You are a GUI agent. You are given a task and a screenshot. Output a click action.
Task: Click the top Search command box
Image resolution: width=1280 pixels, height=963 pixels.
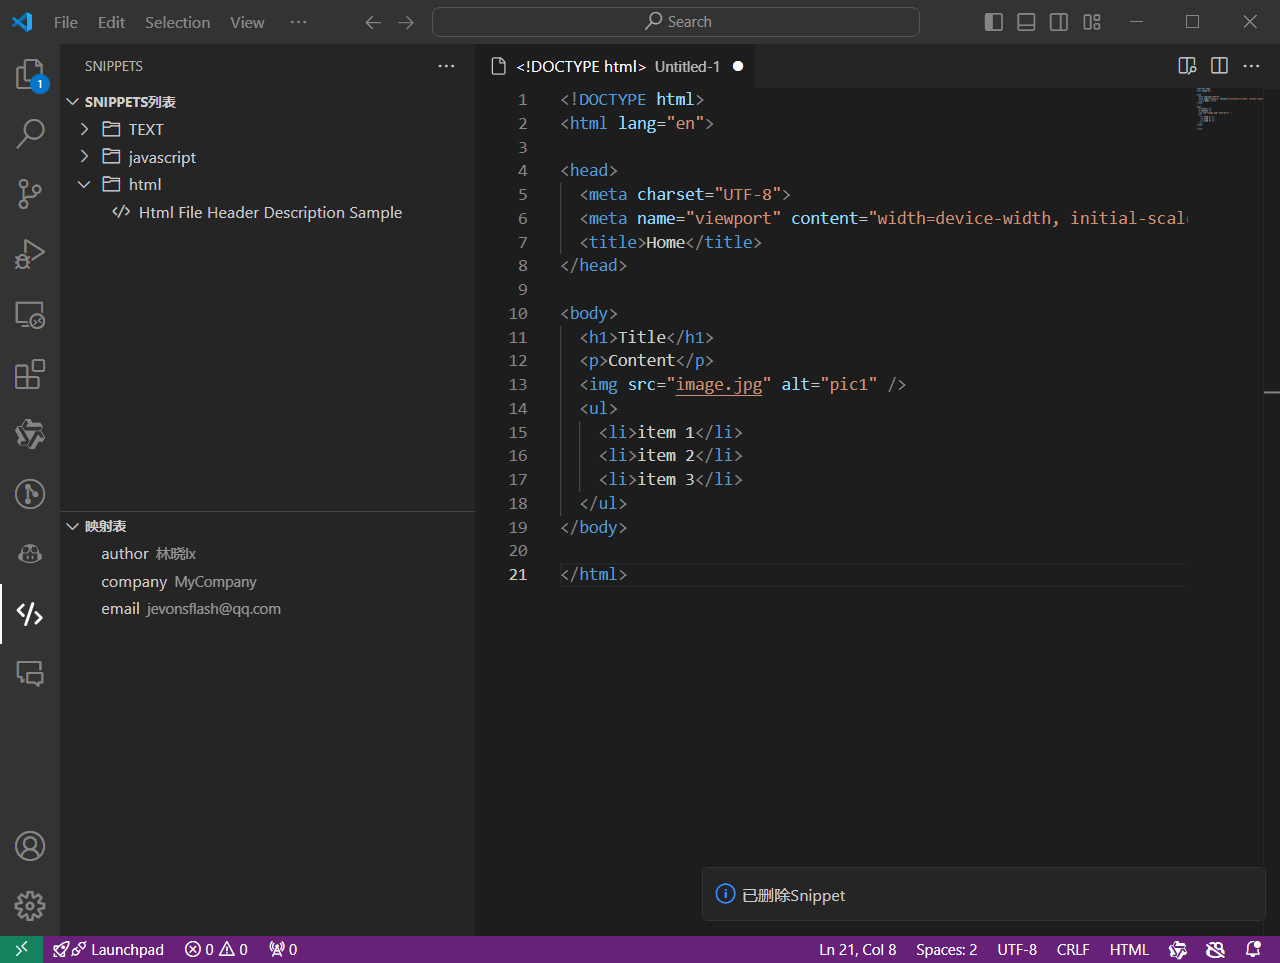676,22
